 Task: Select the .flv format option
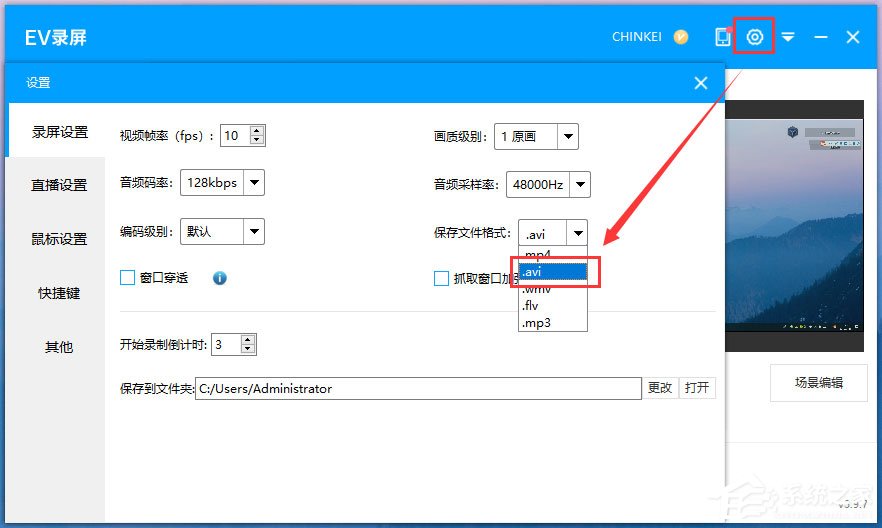pos(552,306)
